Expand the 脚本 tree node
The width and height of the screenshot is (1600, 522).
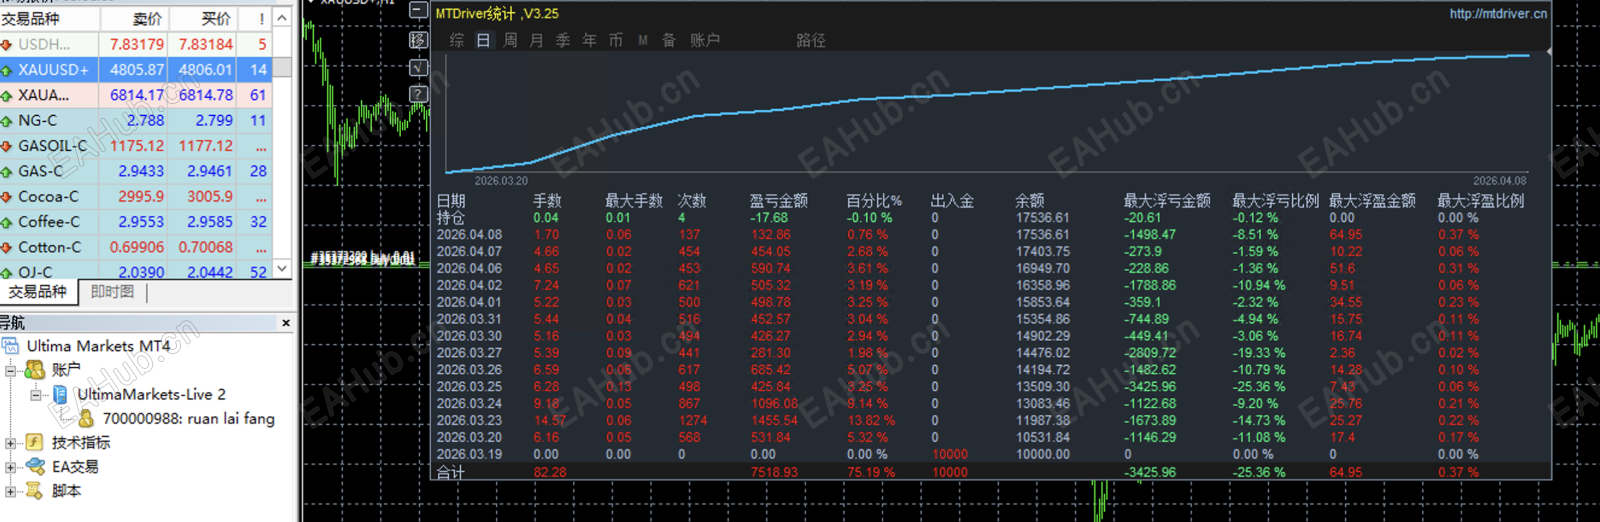11,491
